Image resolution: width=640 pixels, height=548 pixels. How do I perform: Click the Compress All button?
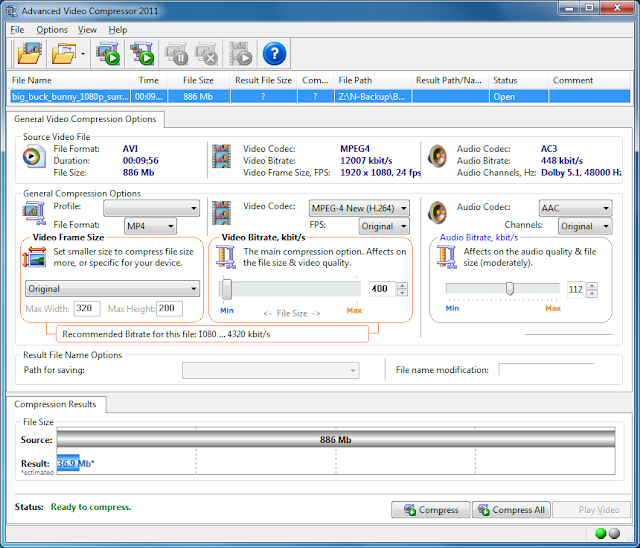tap(511, 510)
